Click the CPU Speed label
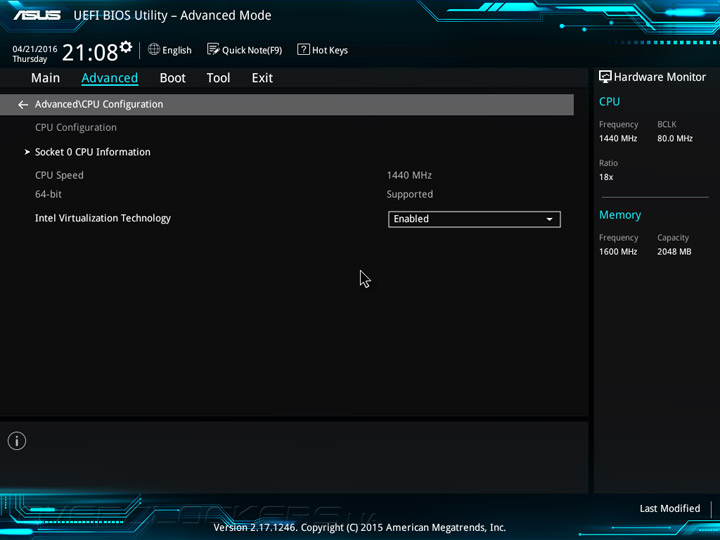The image size is (720, 540). click(x=59, y=175)
